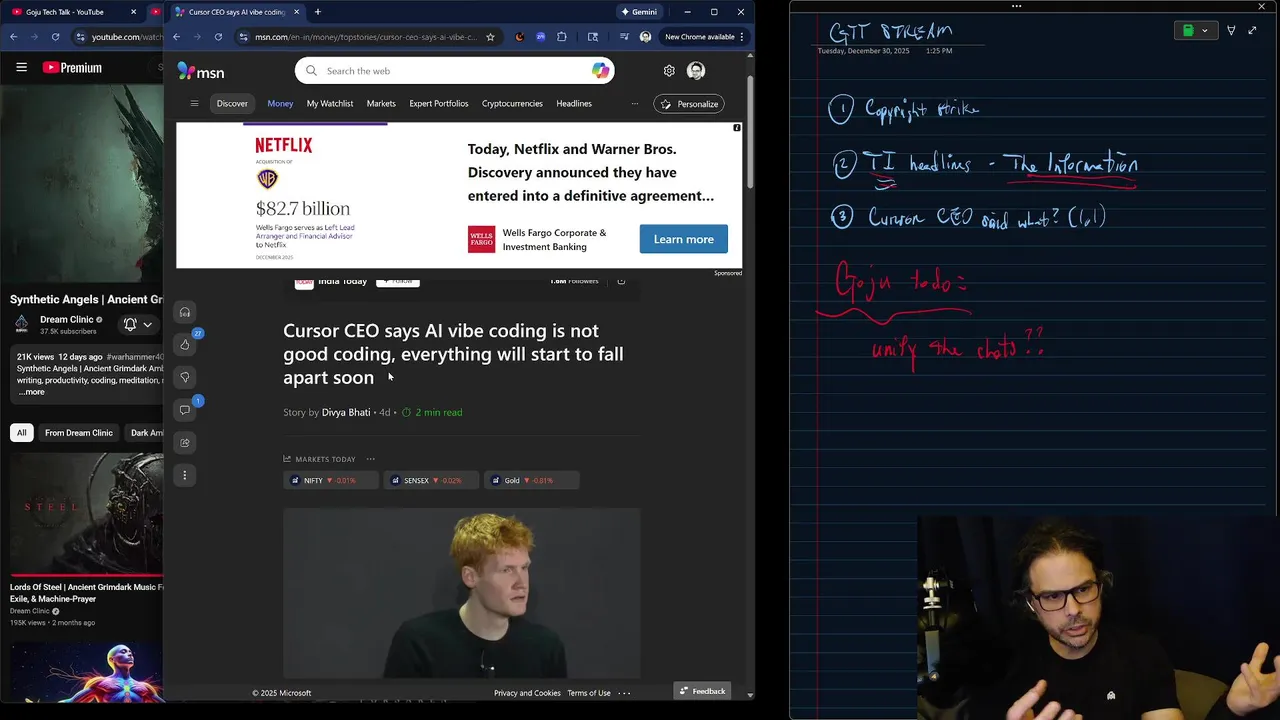Viewport: 1280px width, 720px height.
Task: Click NIFTY market ticker
Action: (x=330, y=480)
